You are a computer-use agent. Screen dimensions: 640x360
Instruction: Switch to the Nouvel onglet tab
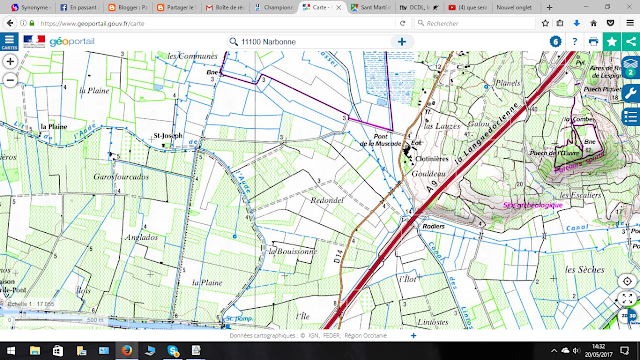[x=514, y=7]
